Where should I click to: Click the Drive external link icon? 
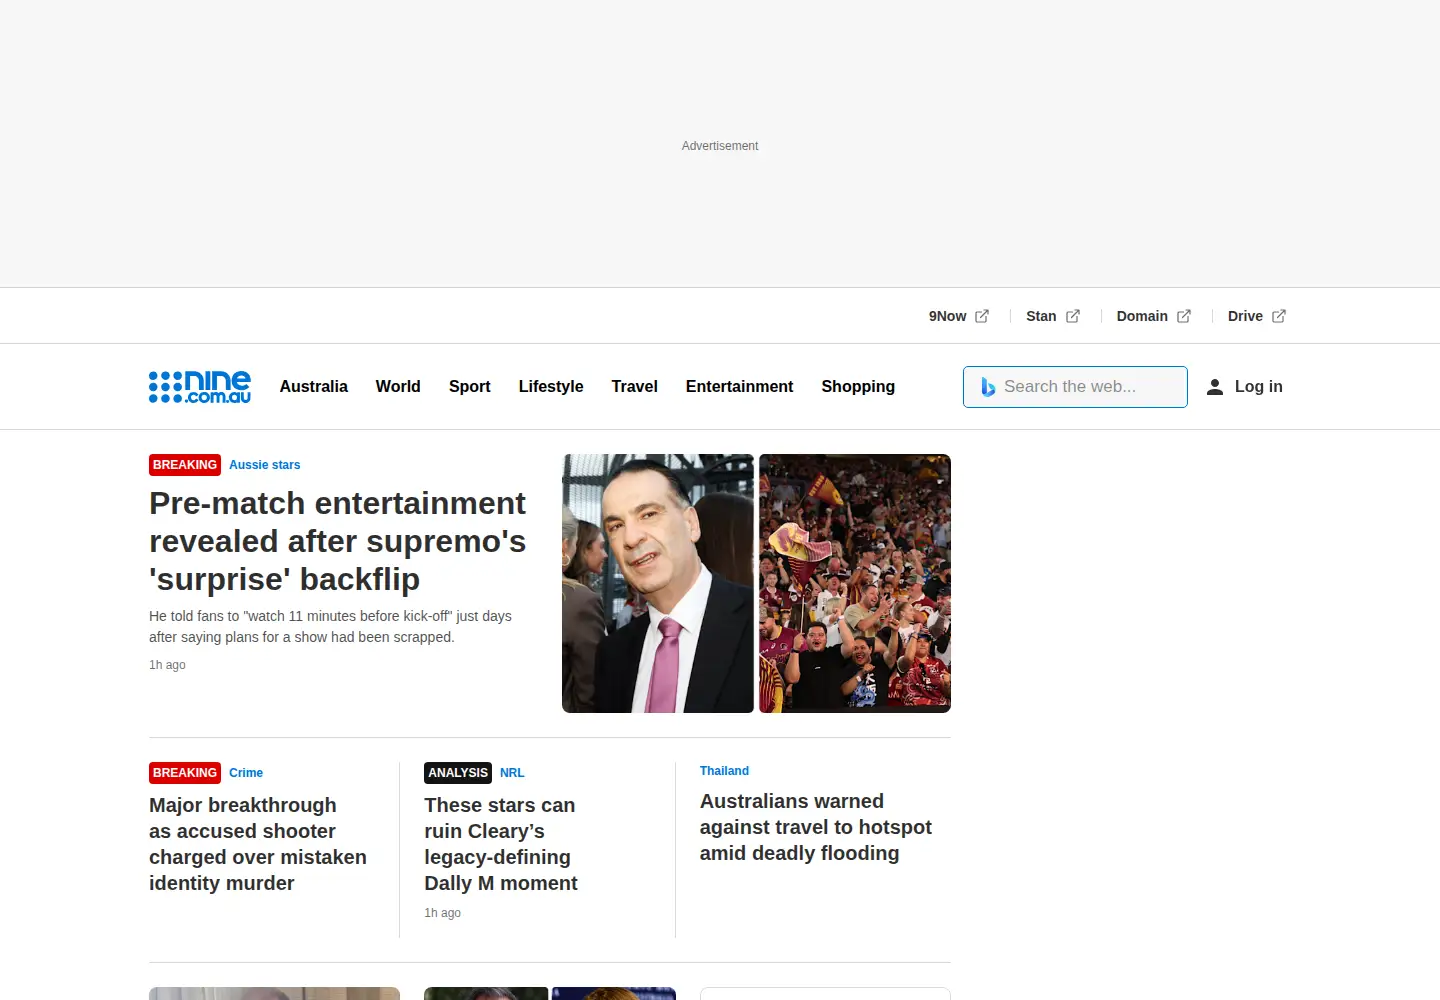pyautogui.click(x=1279, y=316)
